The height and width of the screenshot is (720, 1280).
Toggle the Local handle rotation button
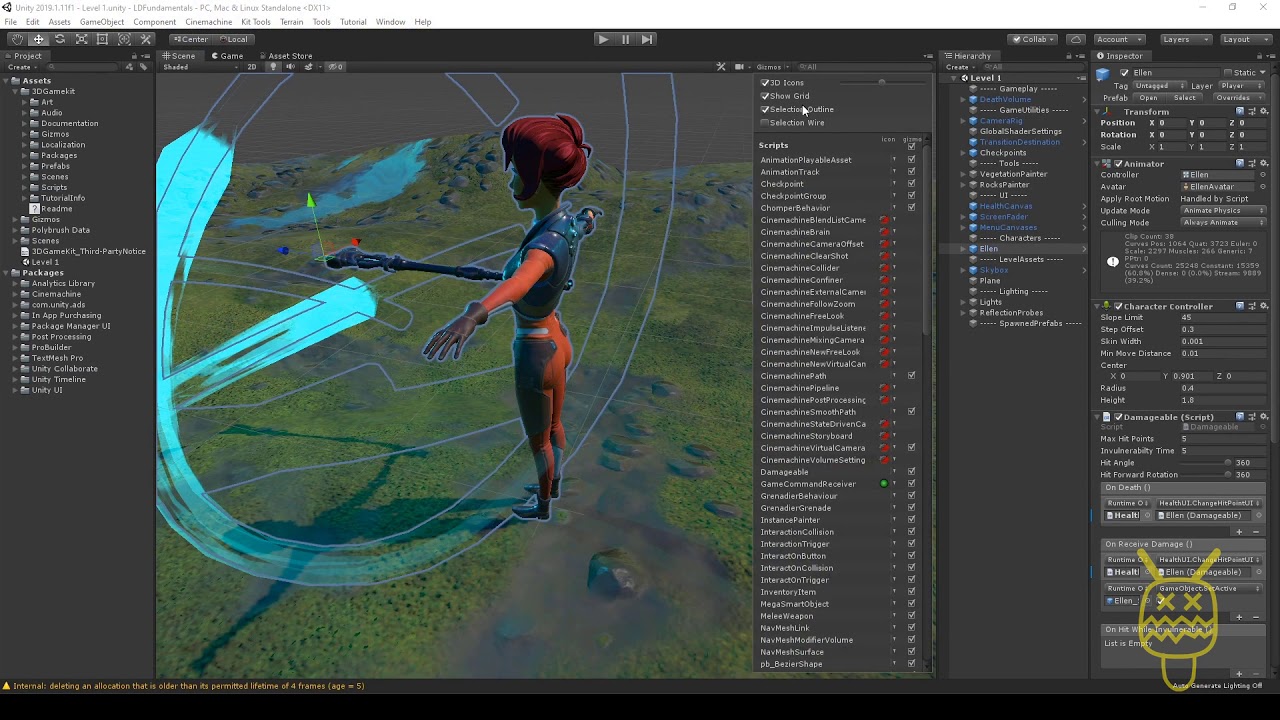point(232,39)
